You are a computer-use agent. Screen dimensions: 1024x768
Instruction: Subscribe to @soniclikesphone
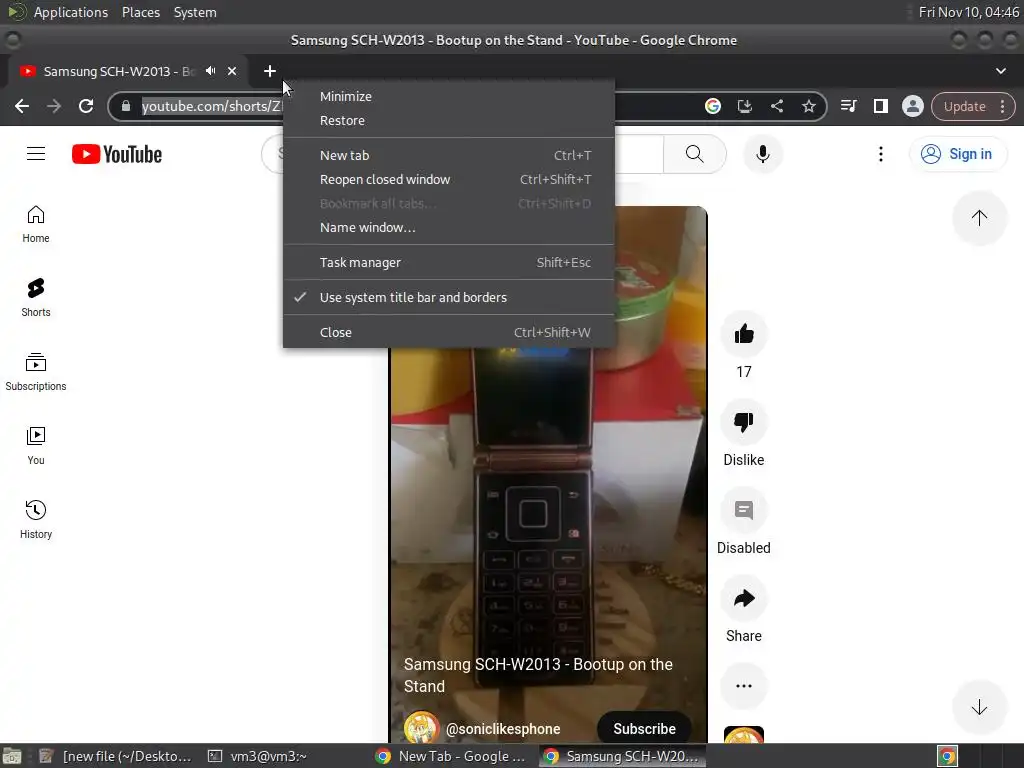tap(644, 728)
